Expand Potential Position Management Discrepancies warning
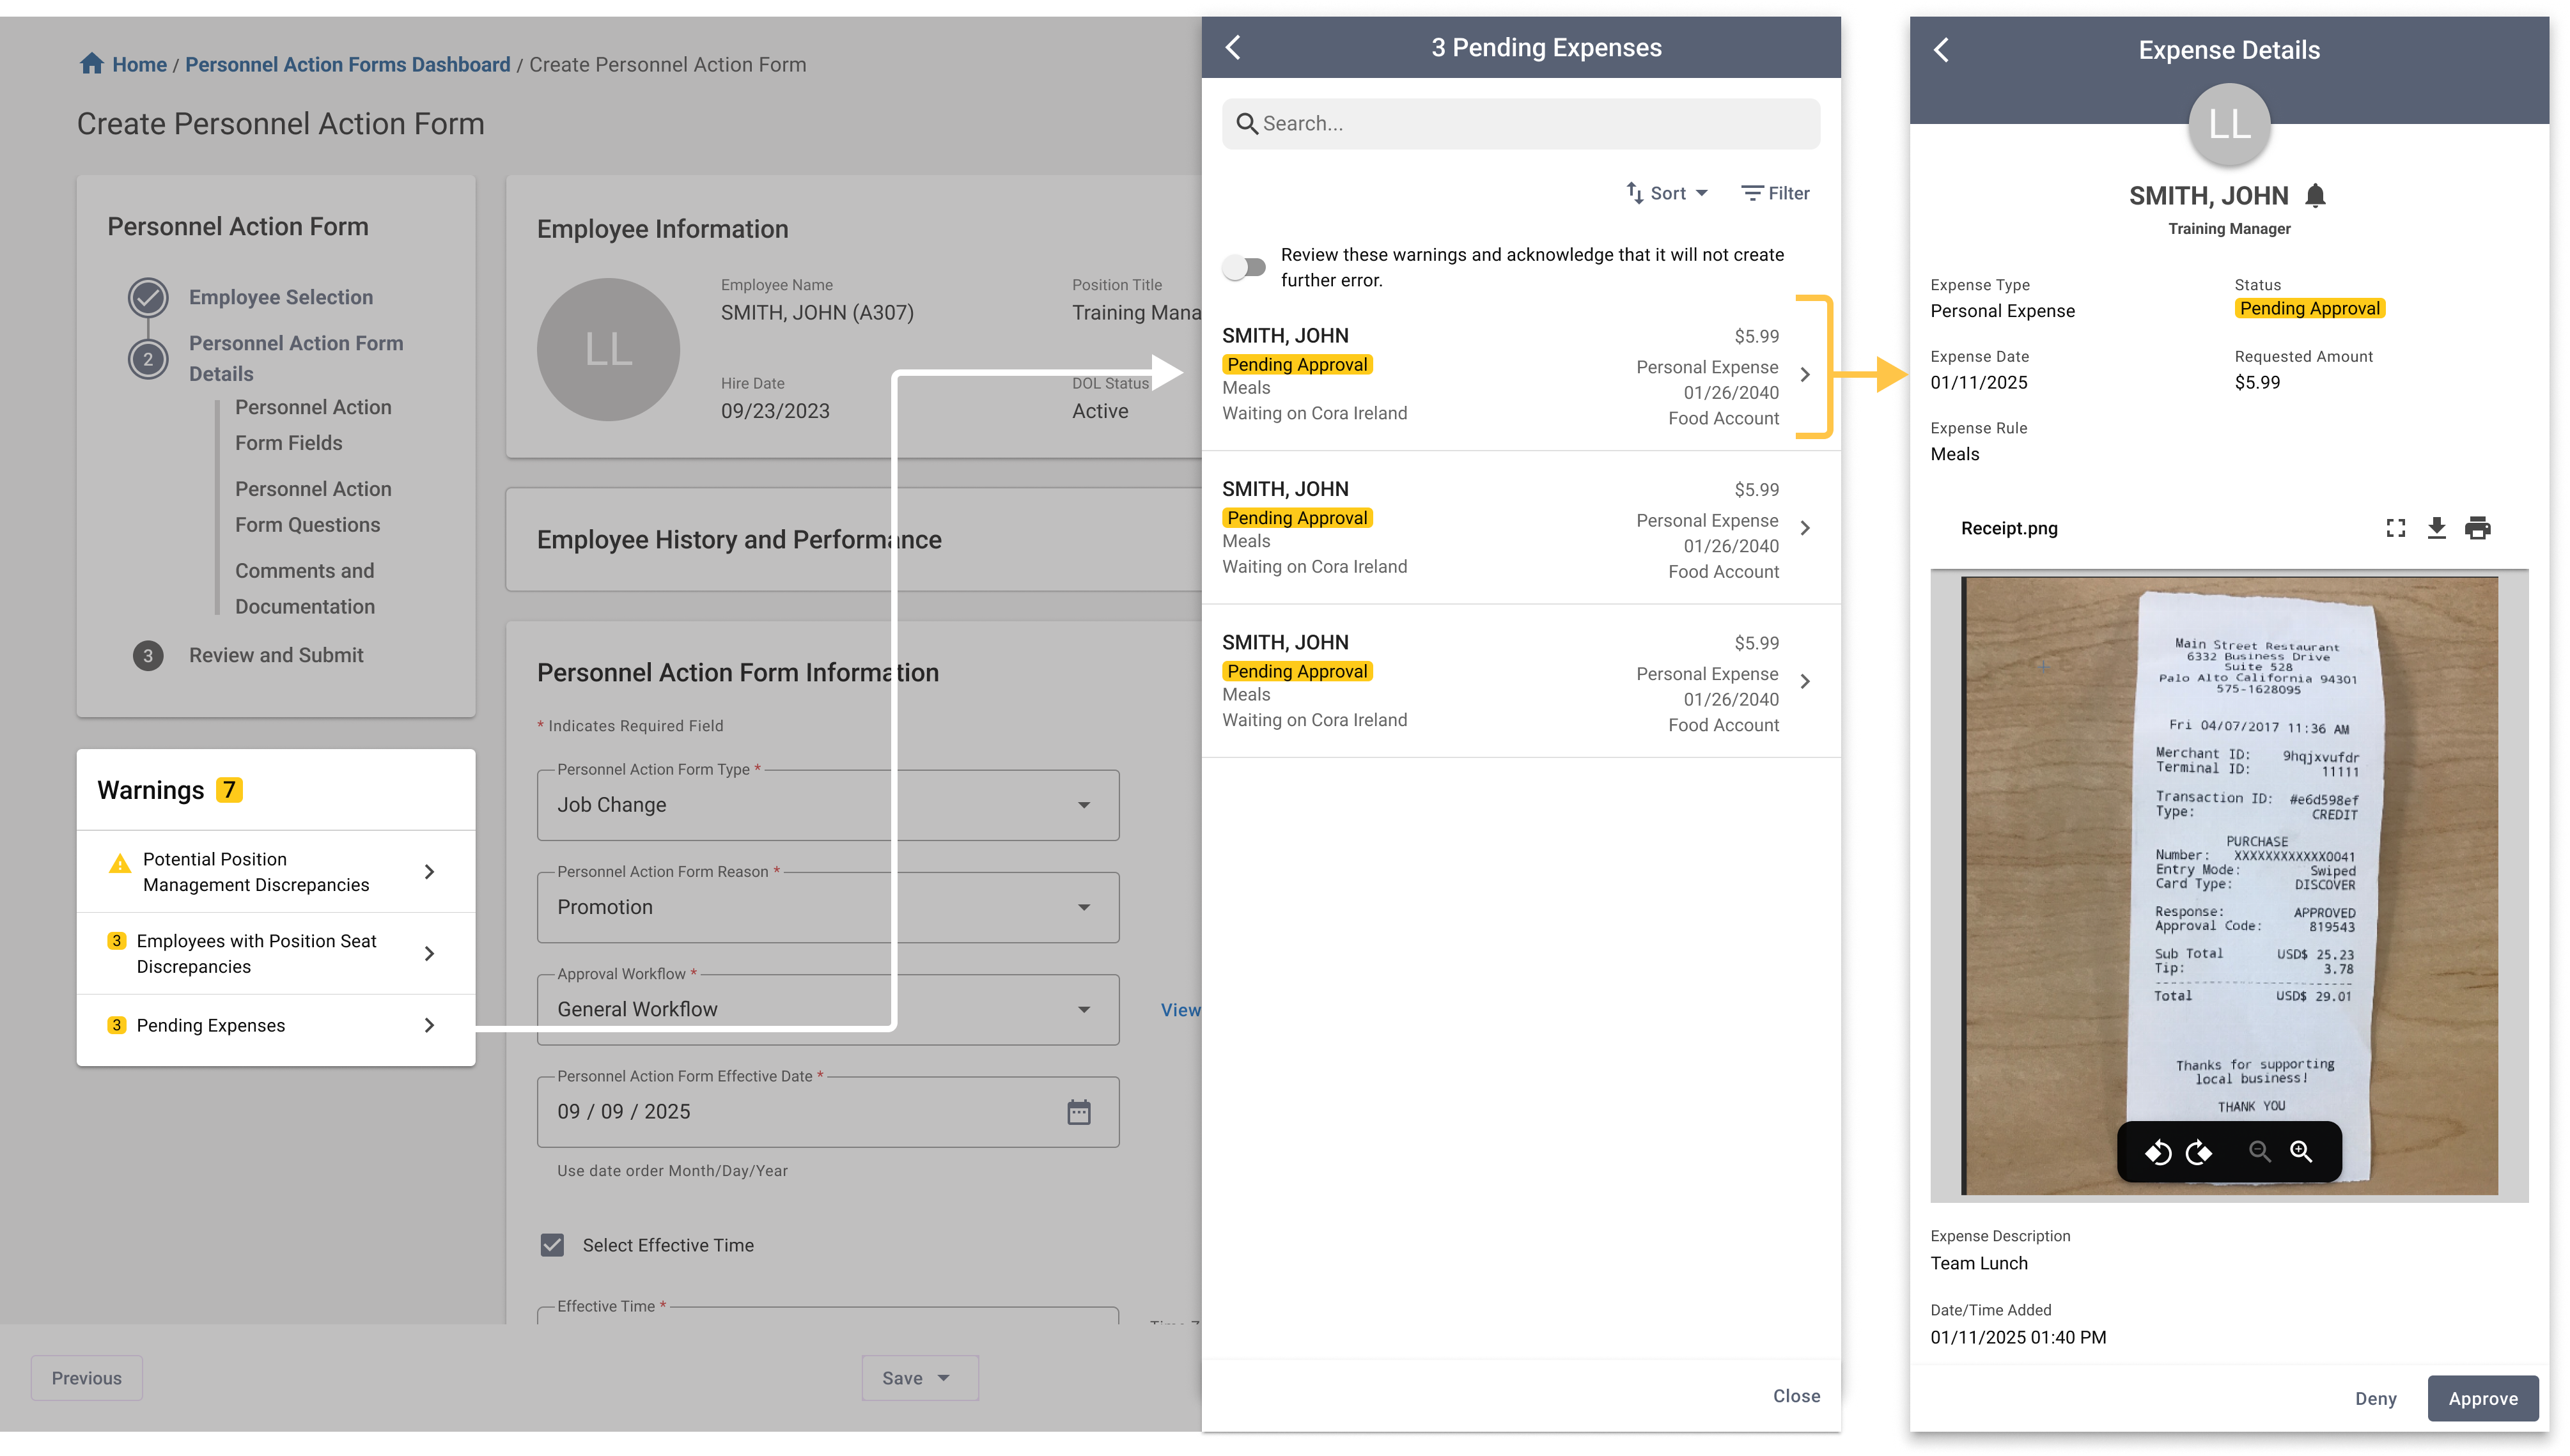This screenshot has height=1456, width=2570. coord(276,872)
